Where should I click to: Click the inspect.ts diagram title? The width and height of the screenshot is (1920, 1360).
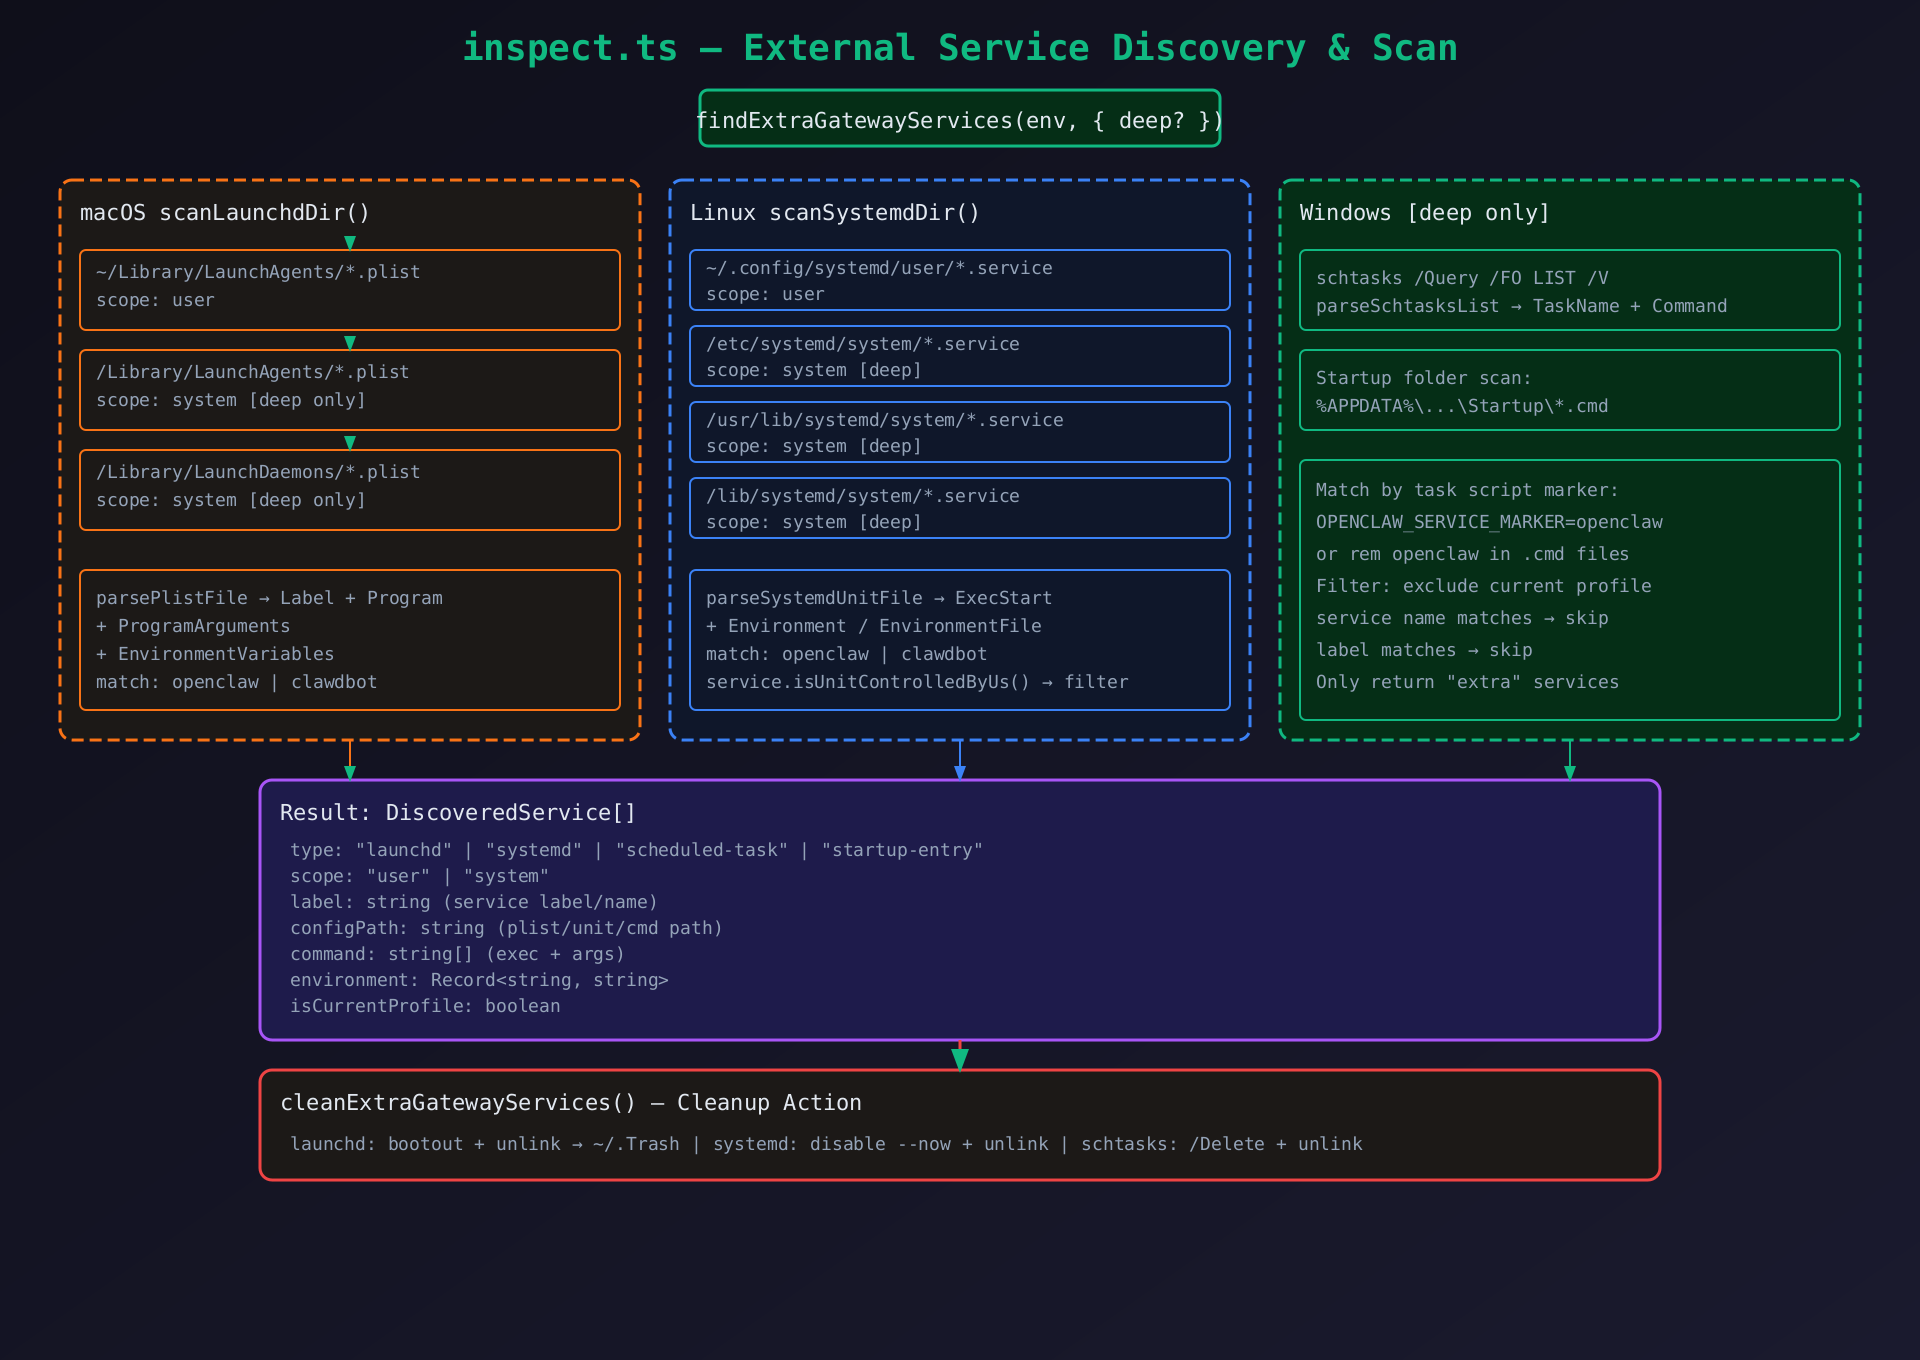pos(959,48)
